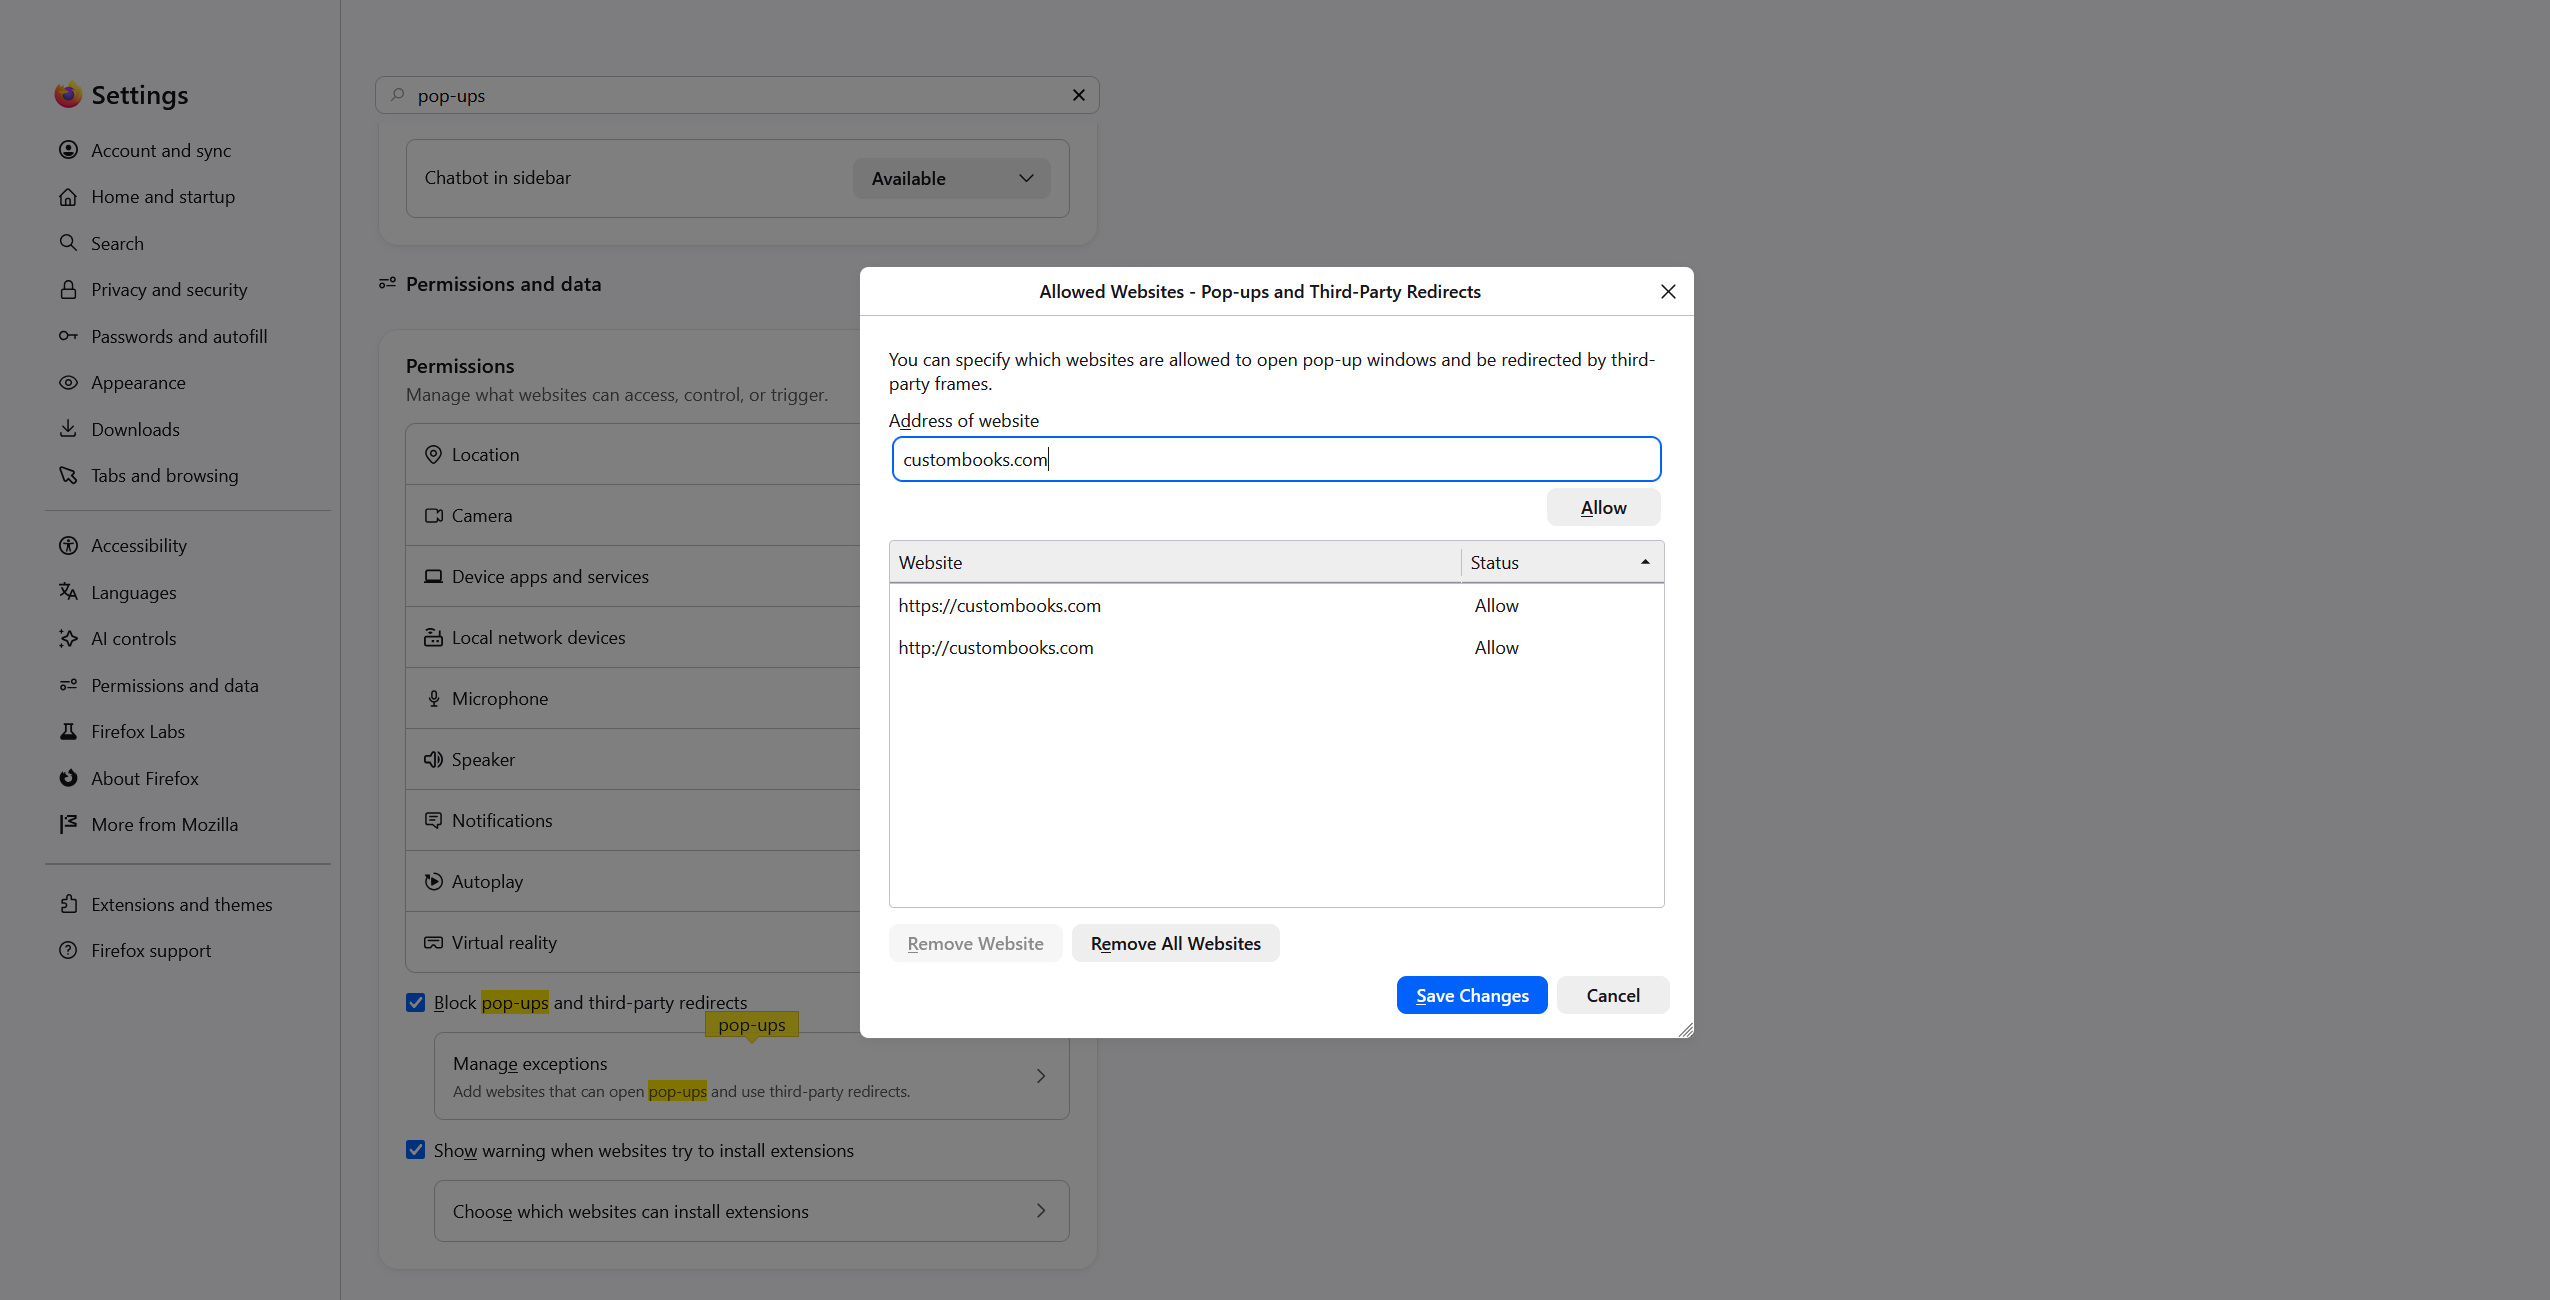
Task: Click Remove Website button
Action: pos(975,944)
